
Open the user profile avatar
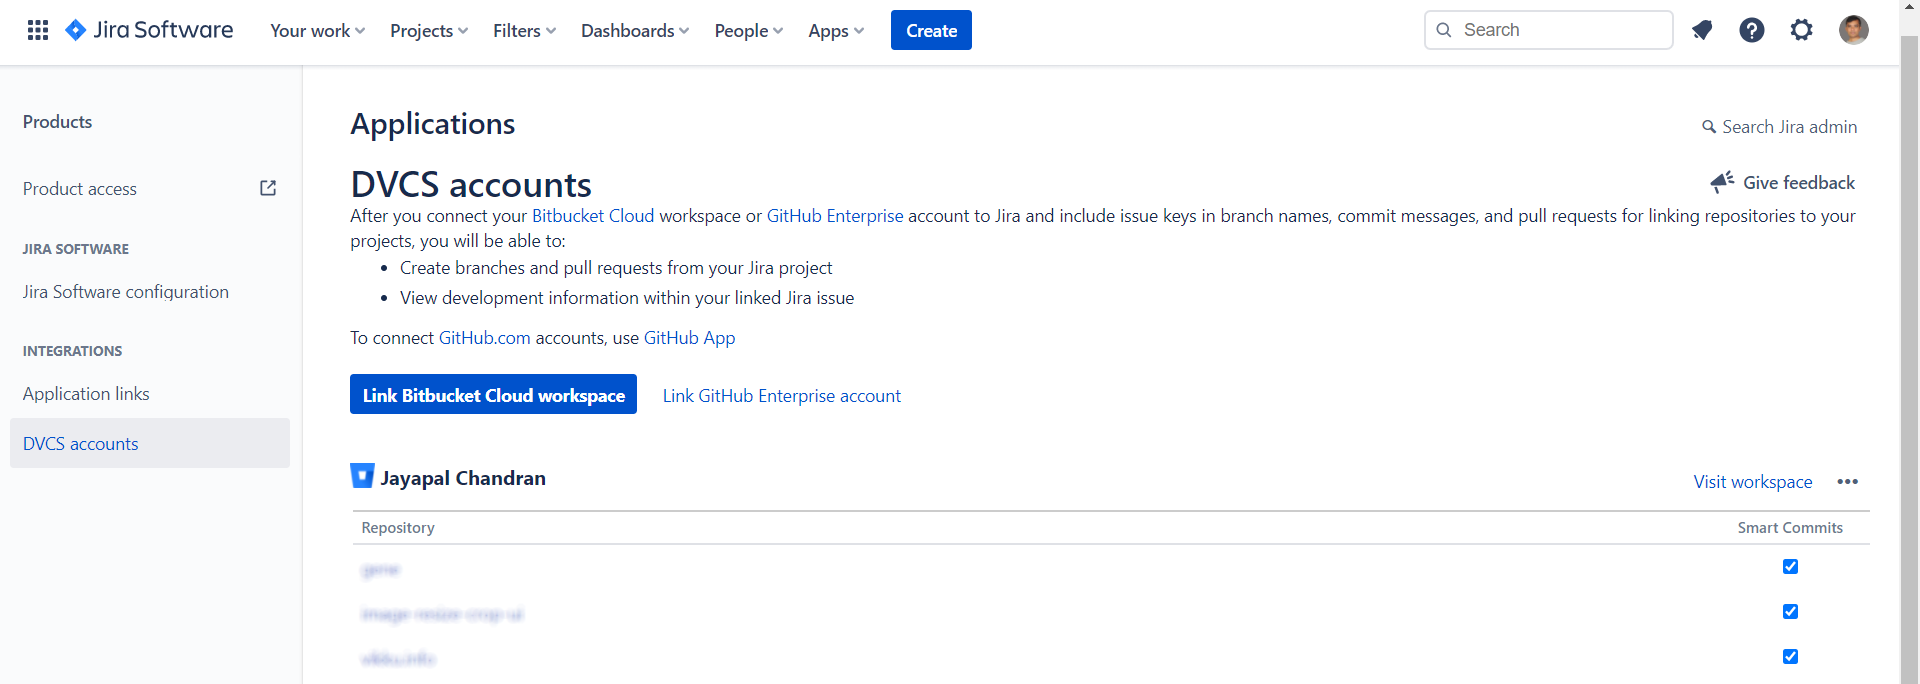pos(1854,30)
